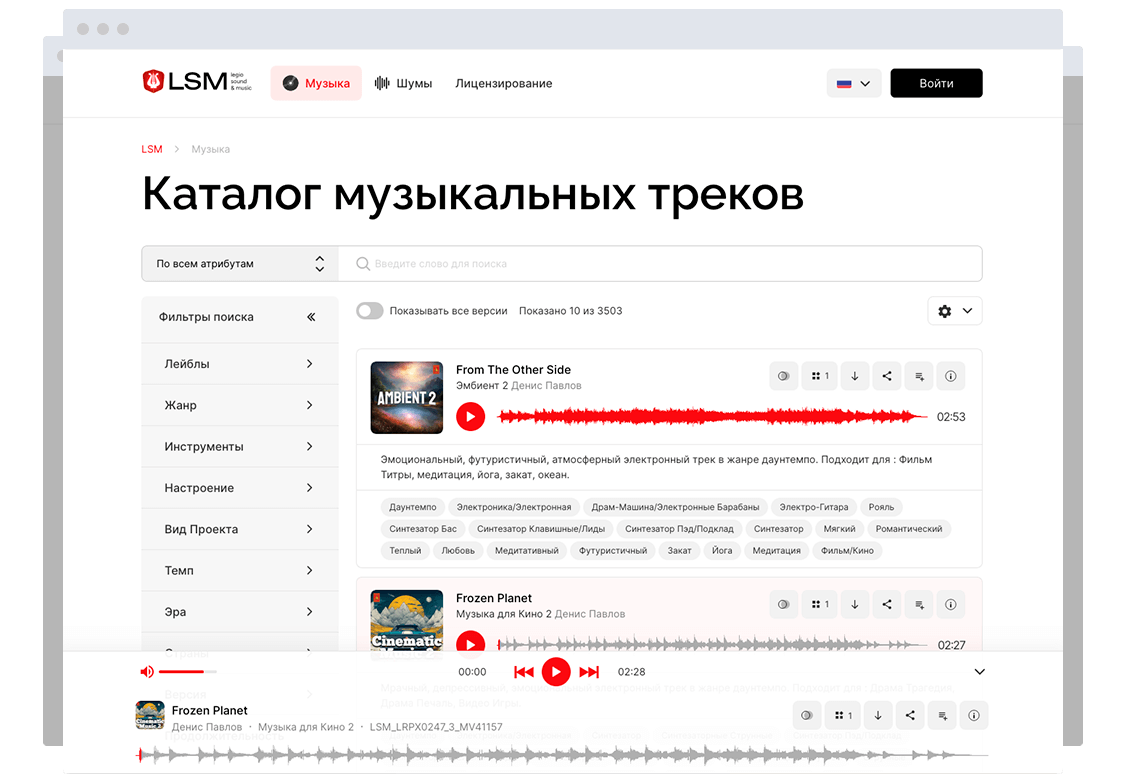Screen dimensions: 1126x774
Task: Show versions of the Frozen Planet track
Action: tap(819, 604)
